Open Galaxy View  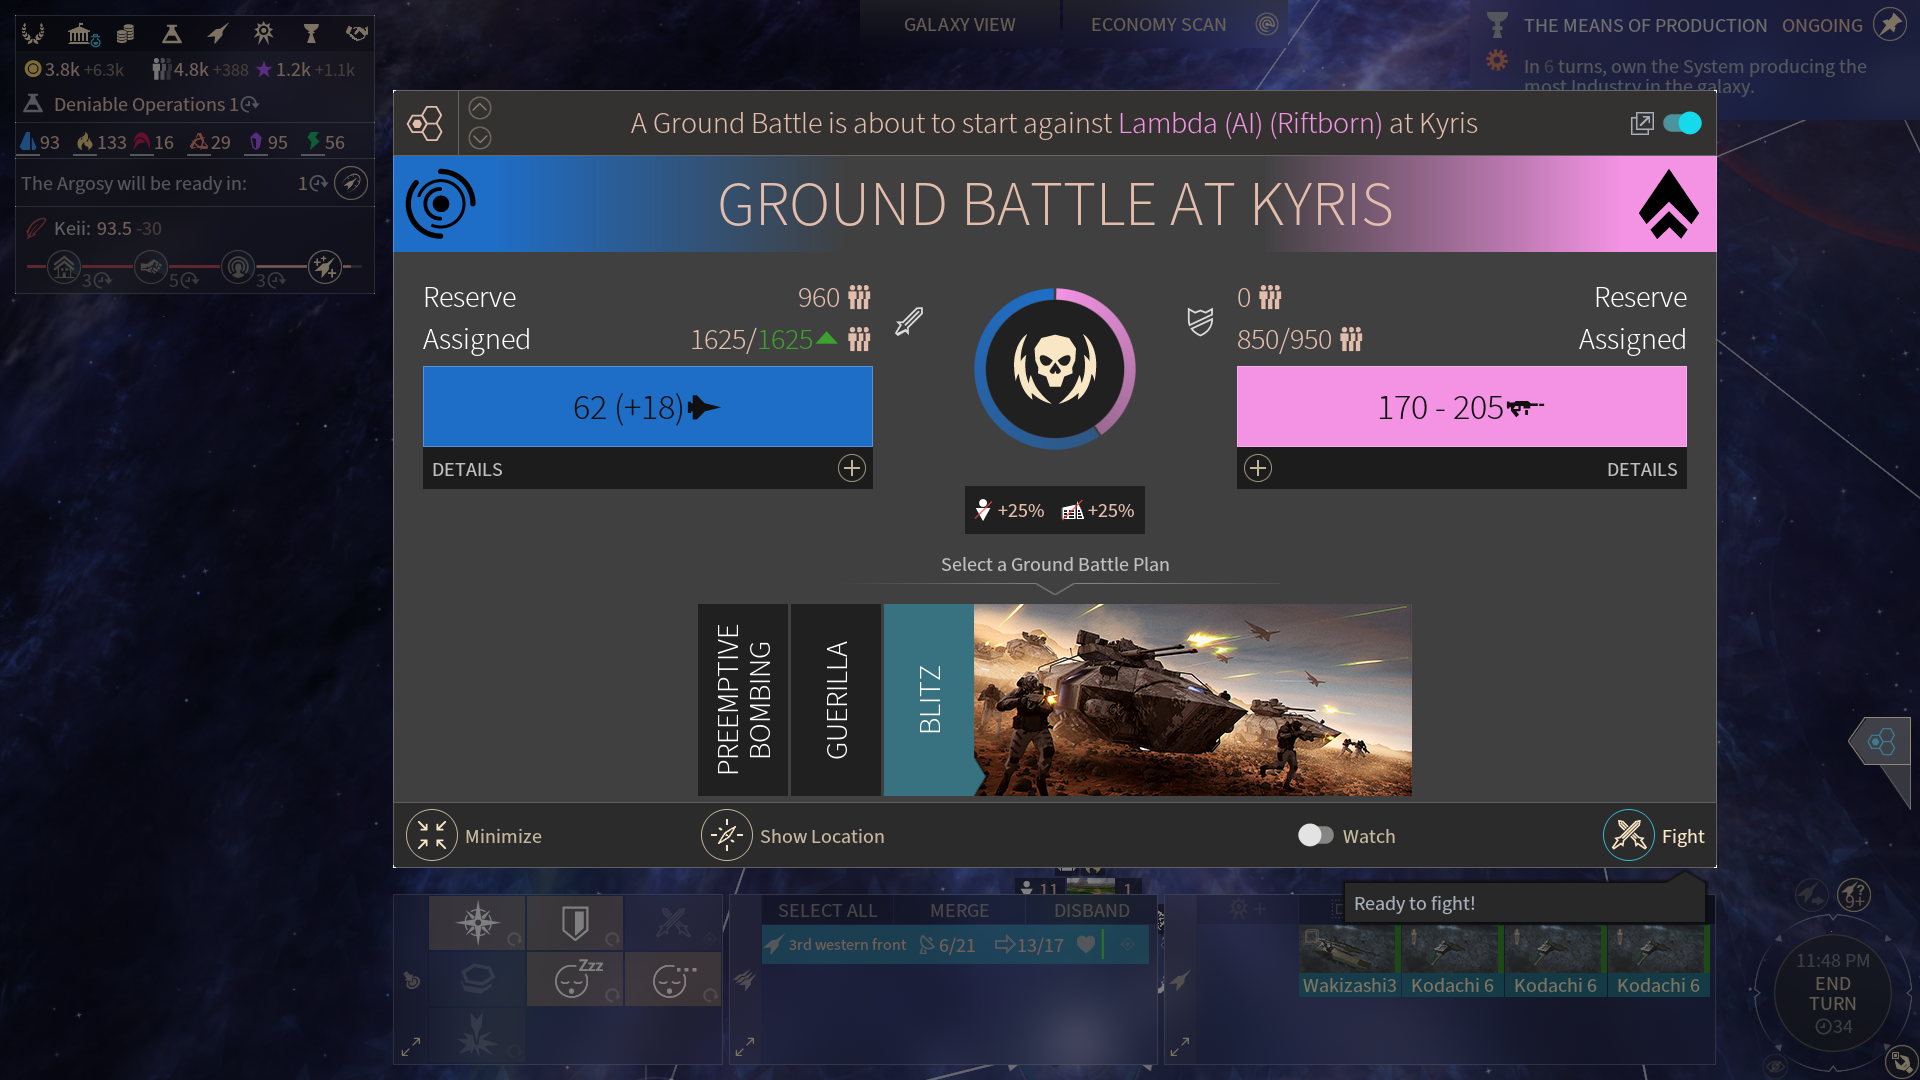tap(959, 24)
